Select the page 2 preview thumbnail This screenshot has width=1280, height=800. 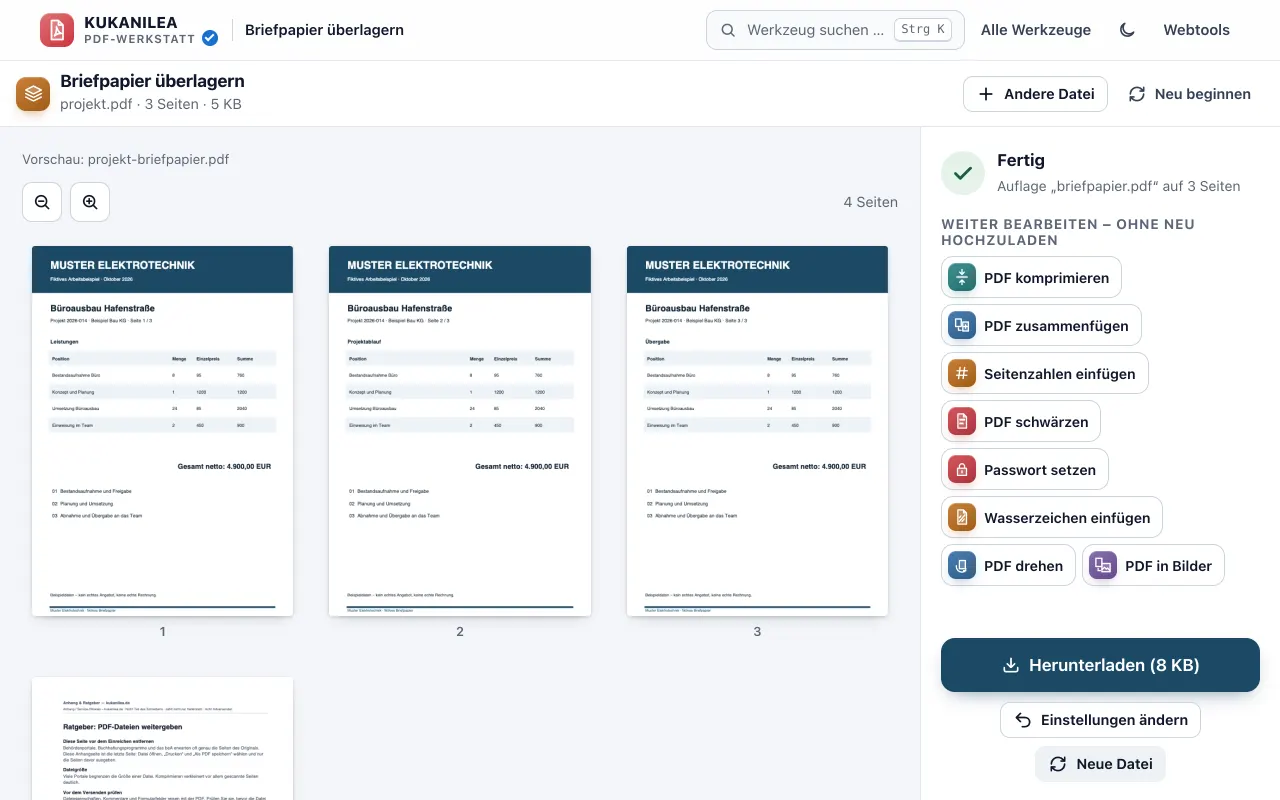click(460, 431)
